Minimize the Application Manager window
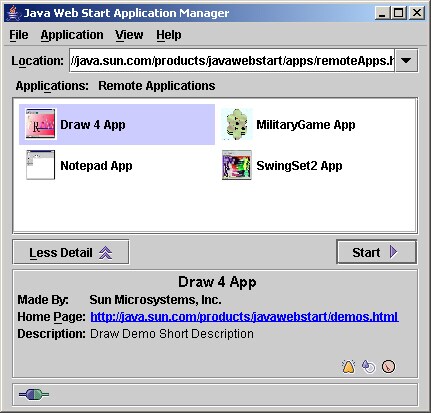Viewport: 431px width, 413px height. [x=382, y=13]
